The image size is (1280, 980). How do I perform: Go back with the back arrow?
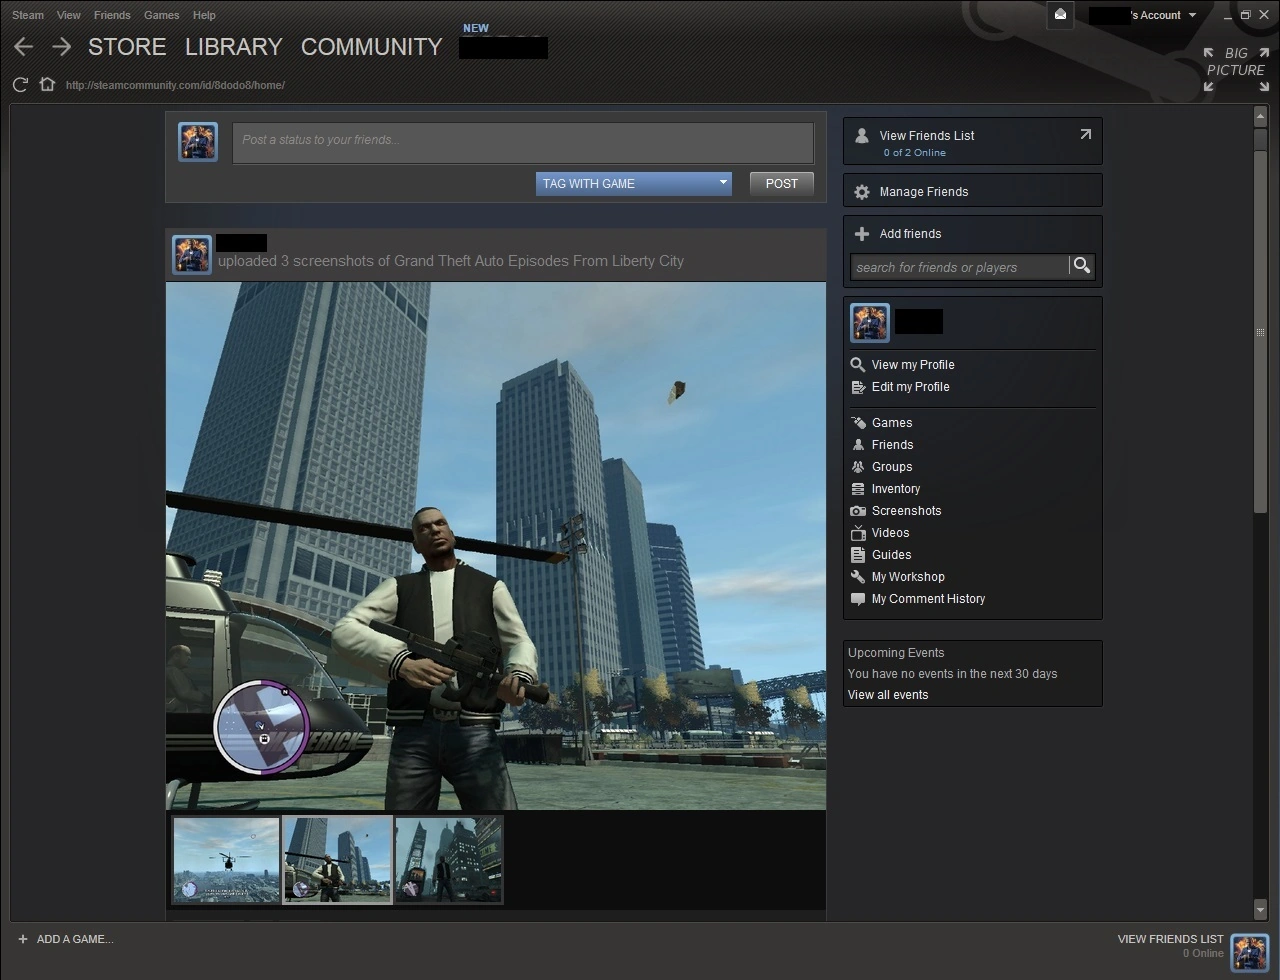coord(24,47)
